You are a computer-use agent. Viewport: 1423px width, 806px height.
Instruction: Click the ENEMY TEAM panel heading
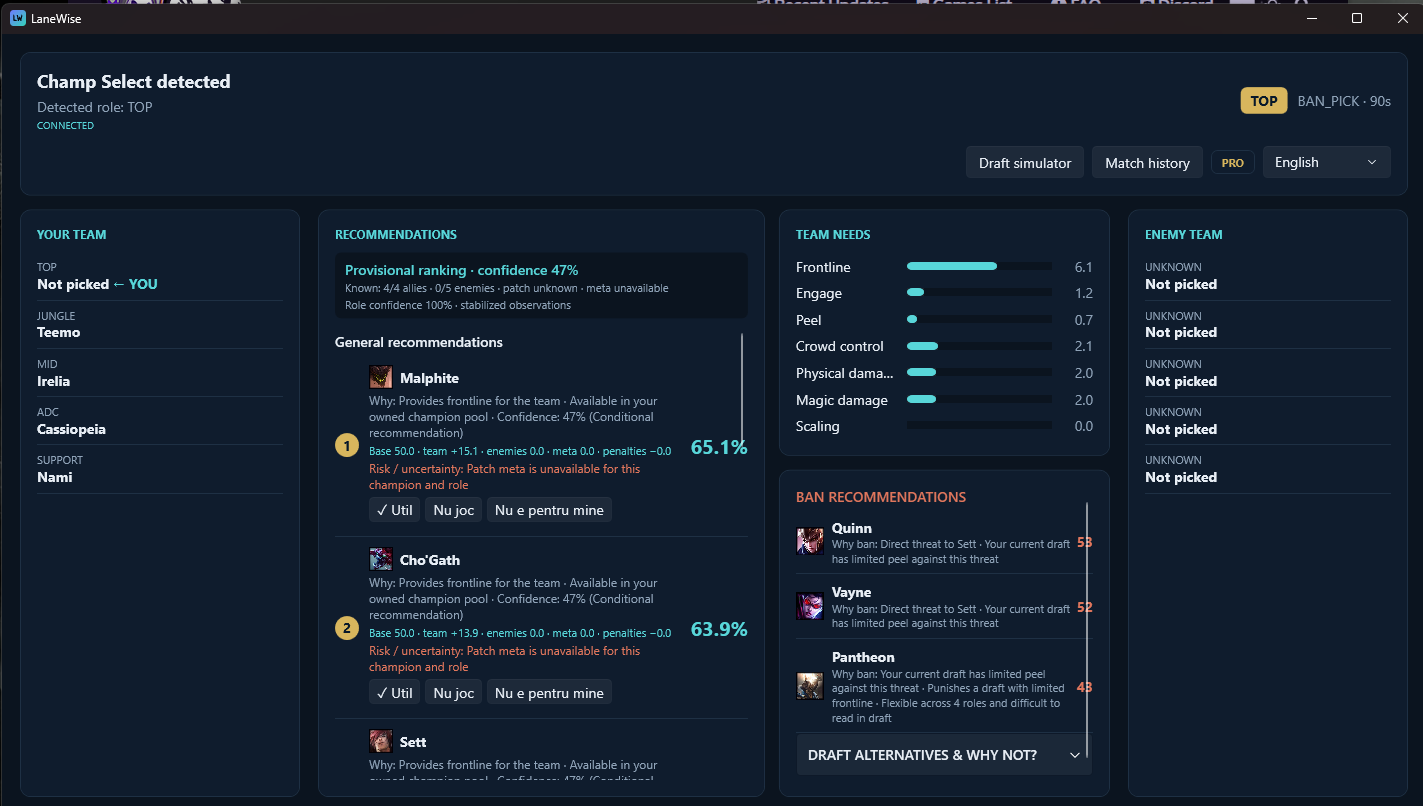(1184, 235)
